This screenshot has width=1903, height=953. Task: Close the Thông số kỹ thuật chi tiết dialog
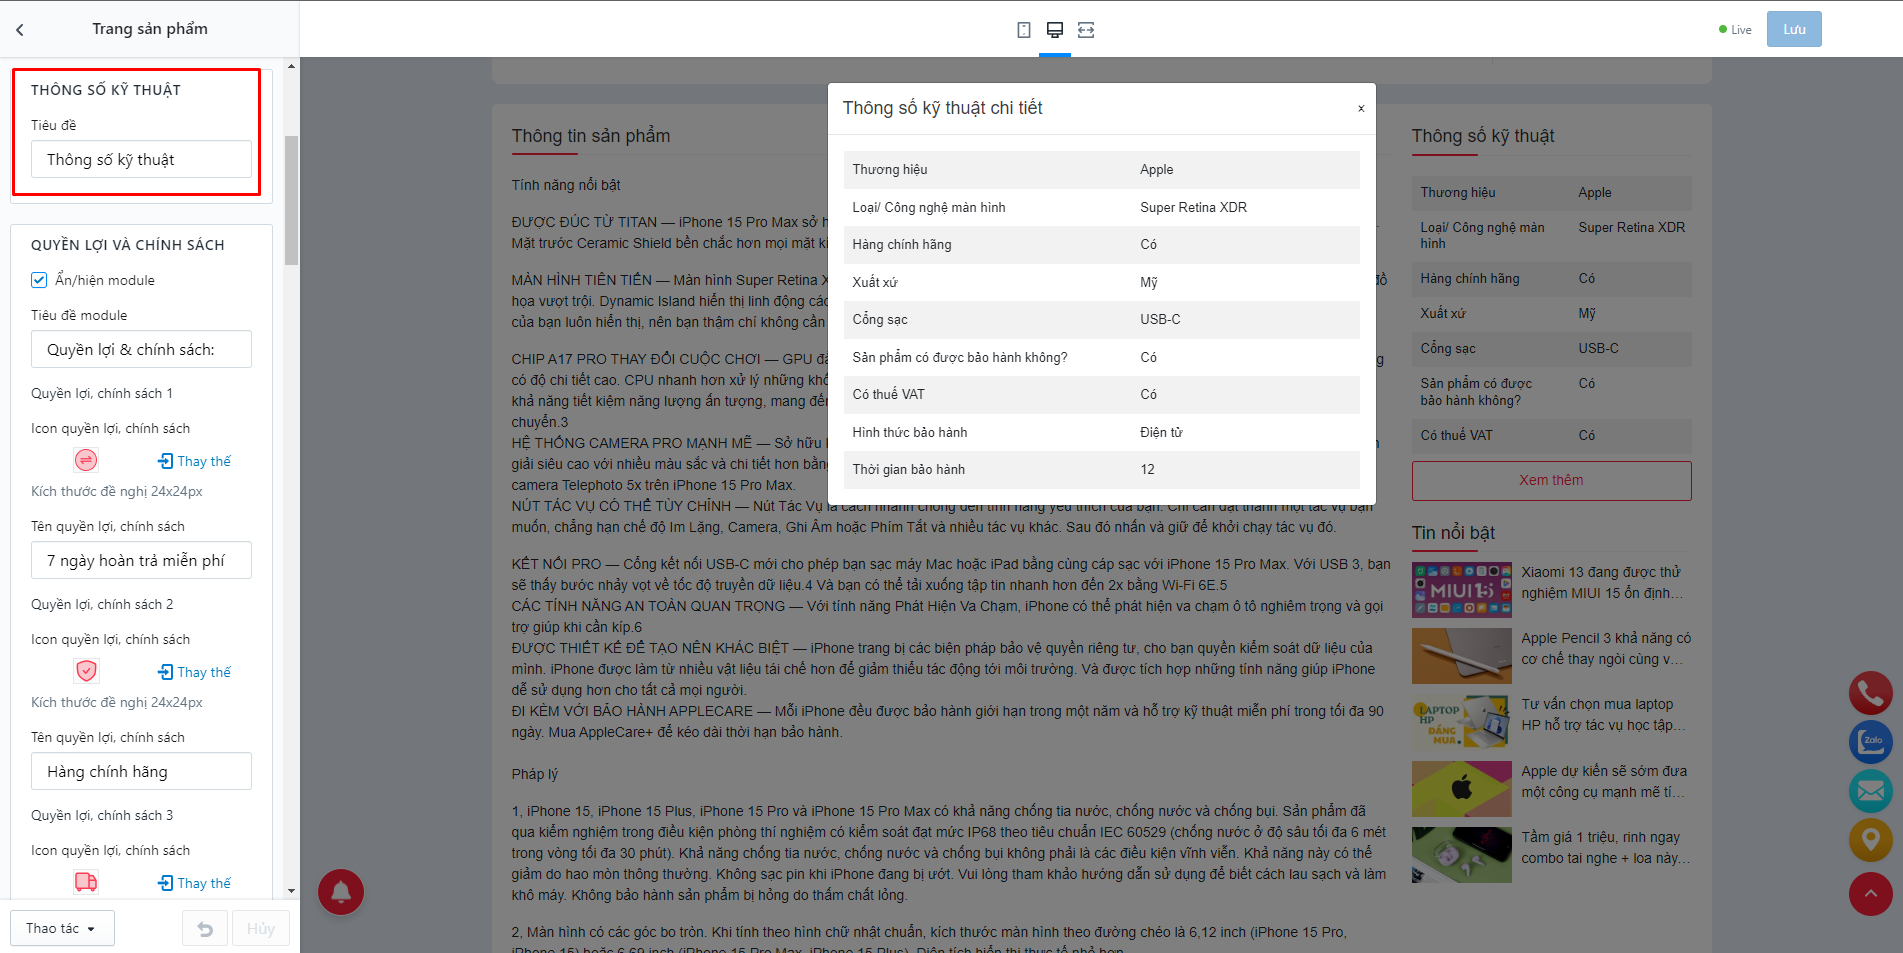click(x=1361, y=108)
